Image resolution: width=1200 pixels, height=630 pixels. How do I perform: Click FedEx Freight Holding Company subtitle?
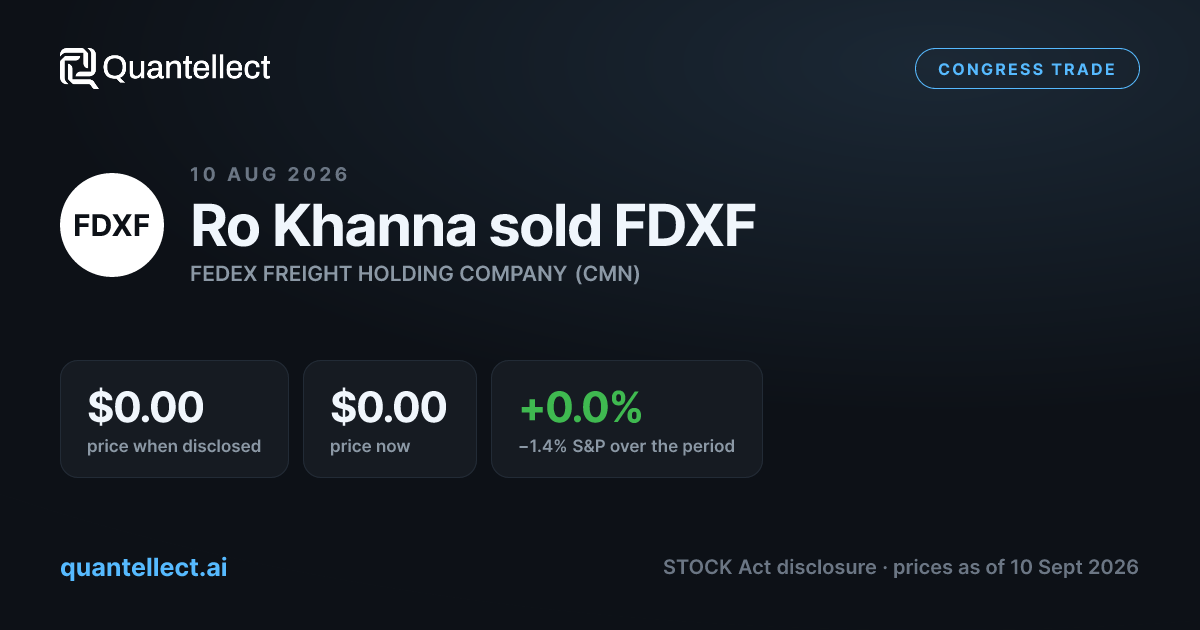378,273
